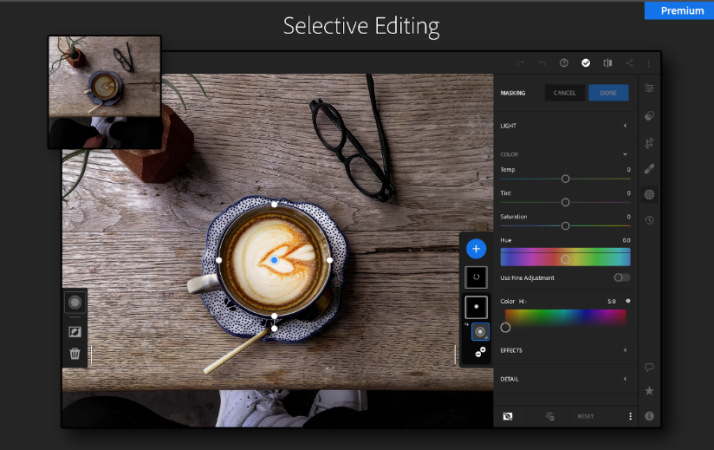714x450 pixels.
Task: Open the version history clock icon
Action: (649, 220)
